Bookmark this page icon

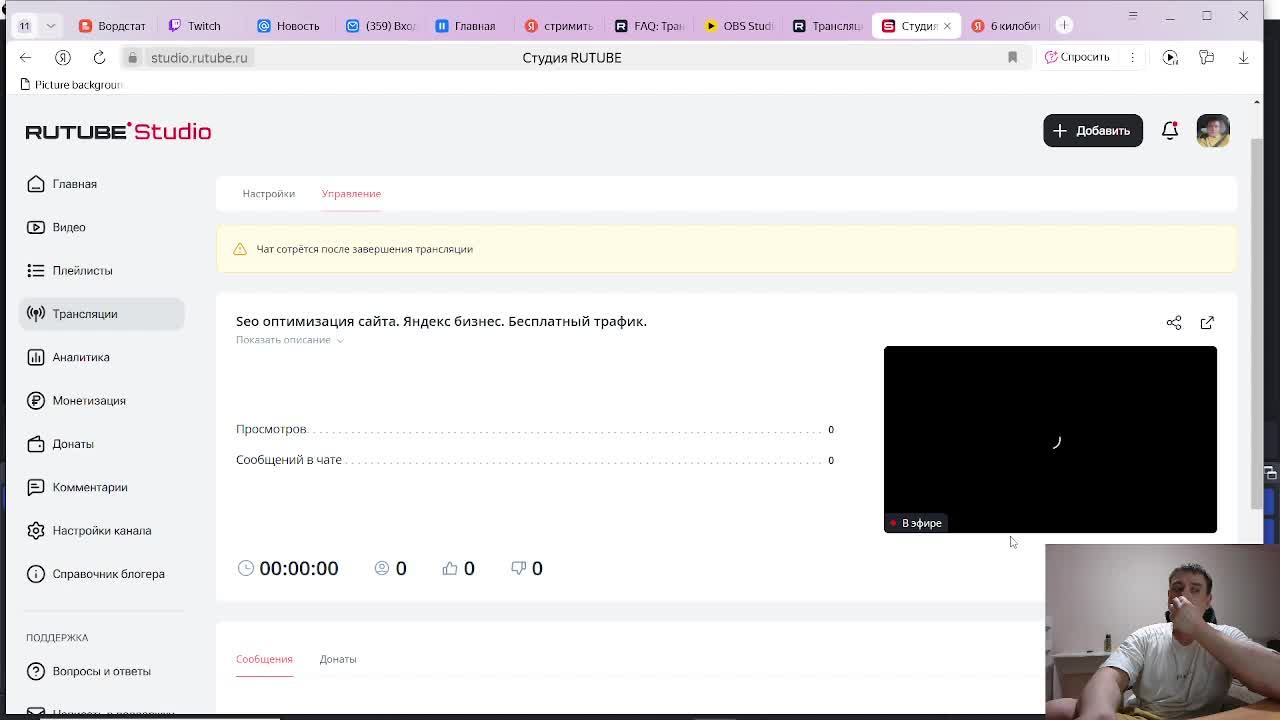tap(1012, 58)
